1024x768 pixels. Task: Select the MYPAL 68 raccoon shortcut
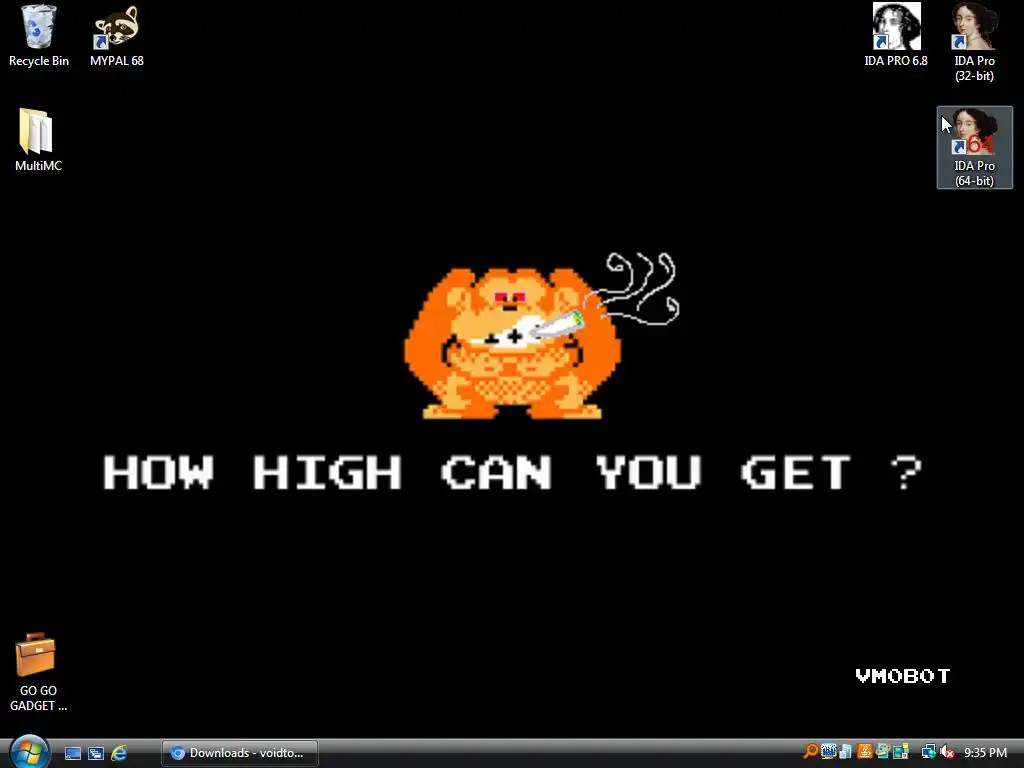117,36
